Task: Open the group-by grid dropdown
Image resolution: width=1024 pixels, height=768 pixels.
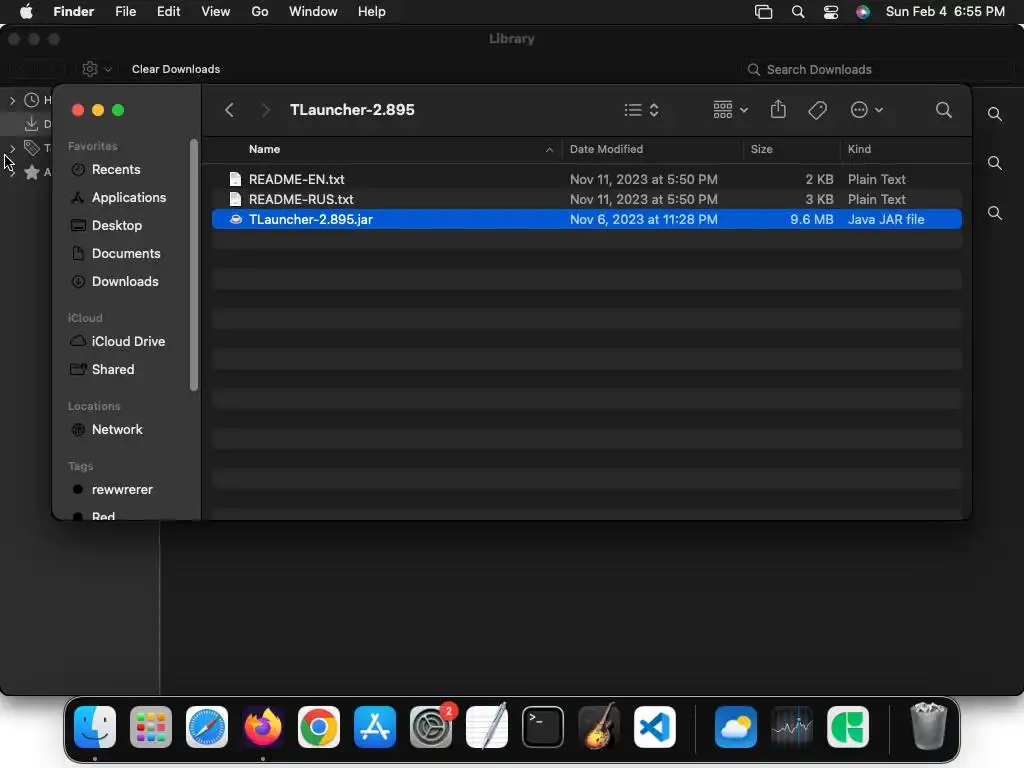Action: (x=730, y=110)
